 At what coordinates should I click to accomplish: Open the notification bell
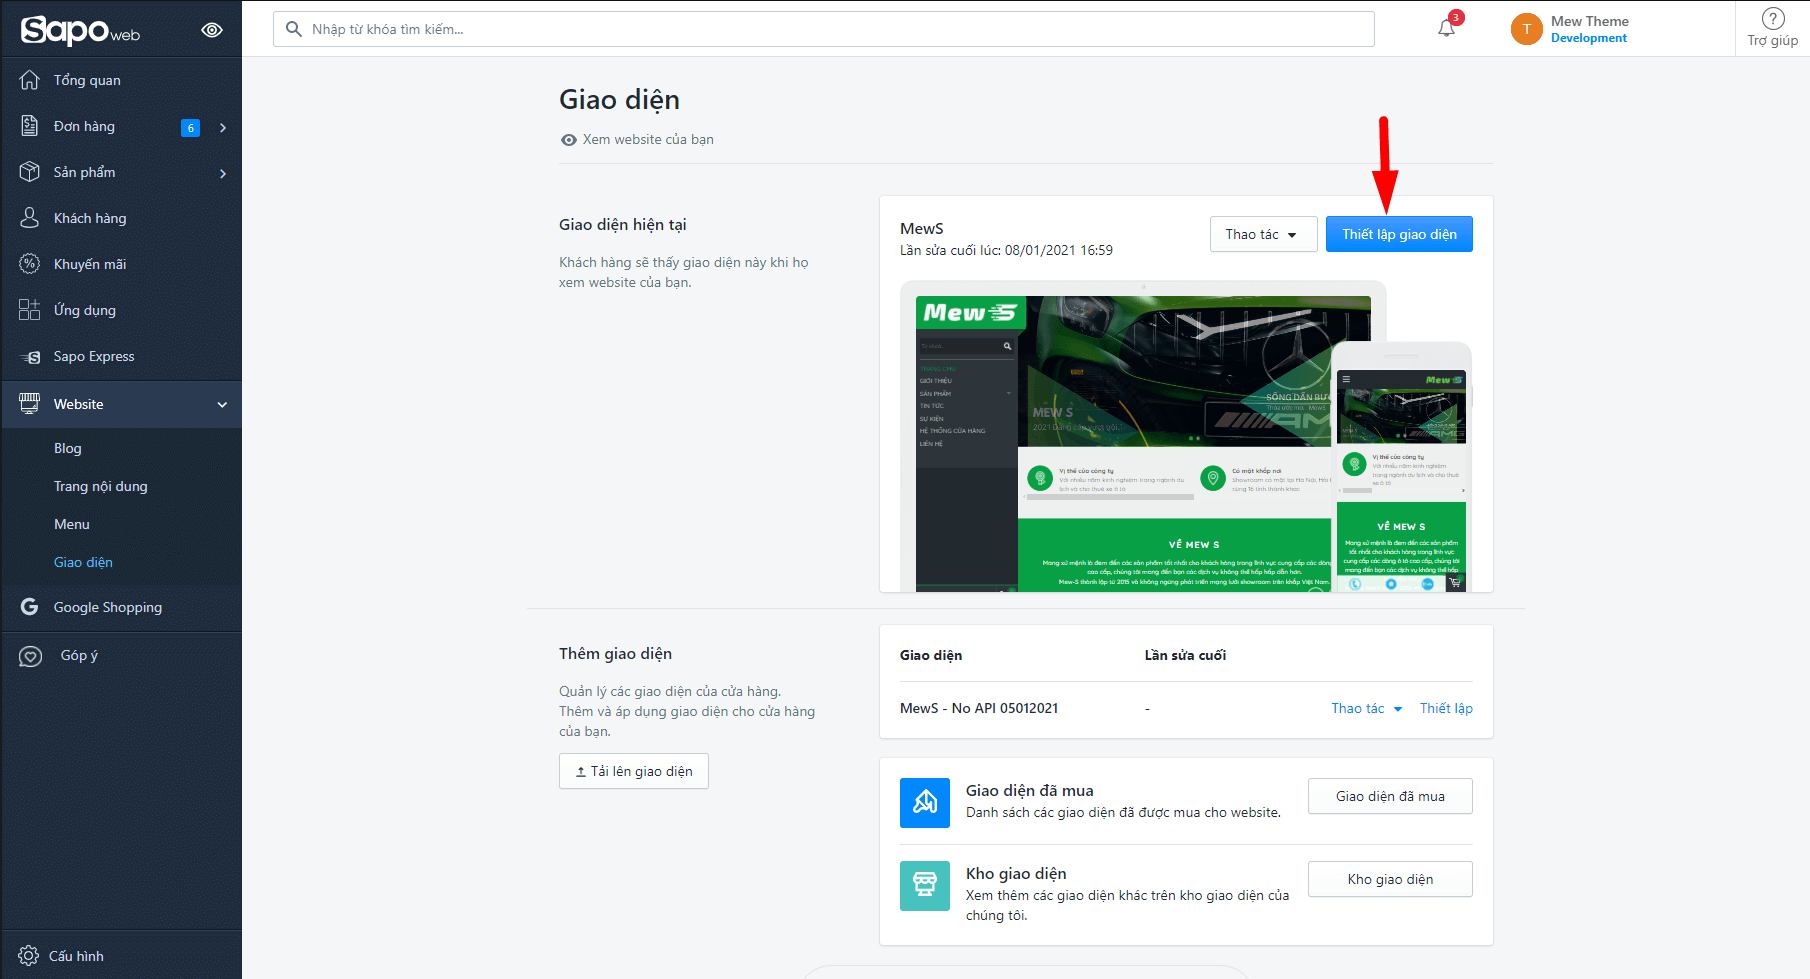click(x=1446, y=28)
